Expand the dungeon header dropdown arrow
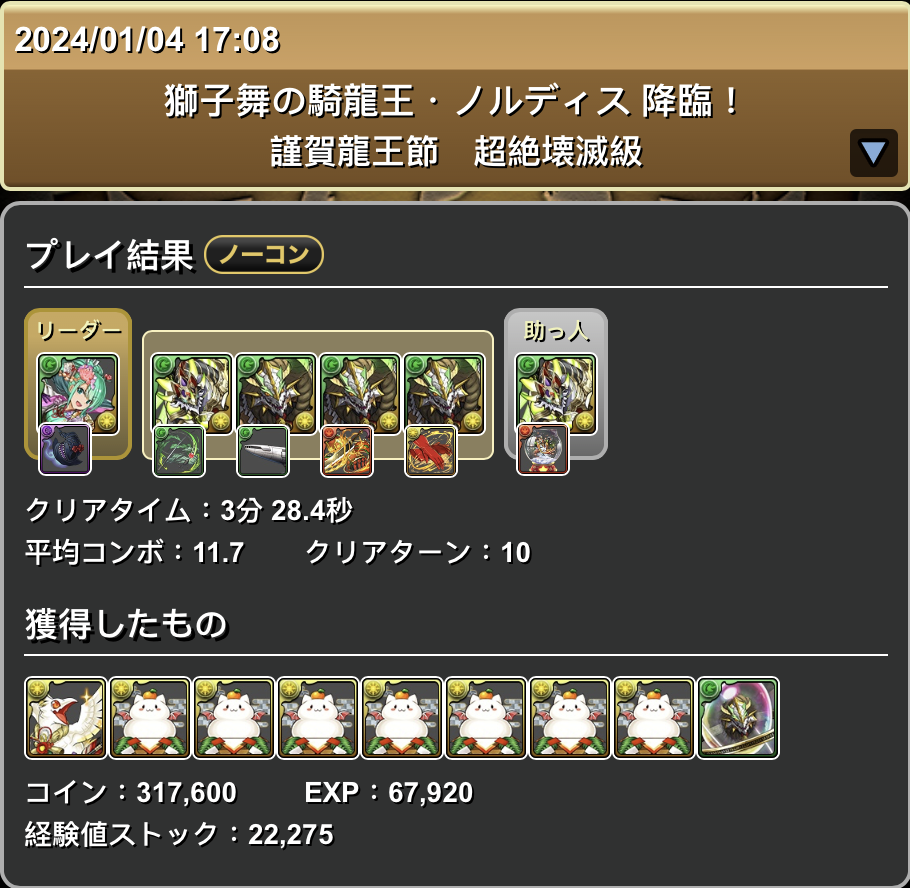Screen dimensions: 910x888 click(x=873, y=153)
